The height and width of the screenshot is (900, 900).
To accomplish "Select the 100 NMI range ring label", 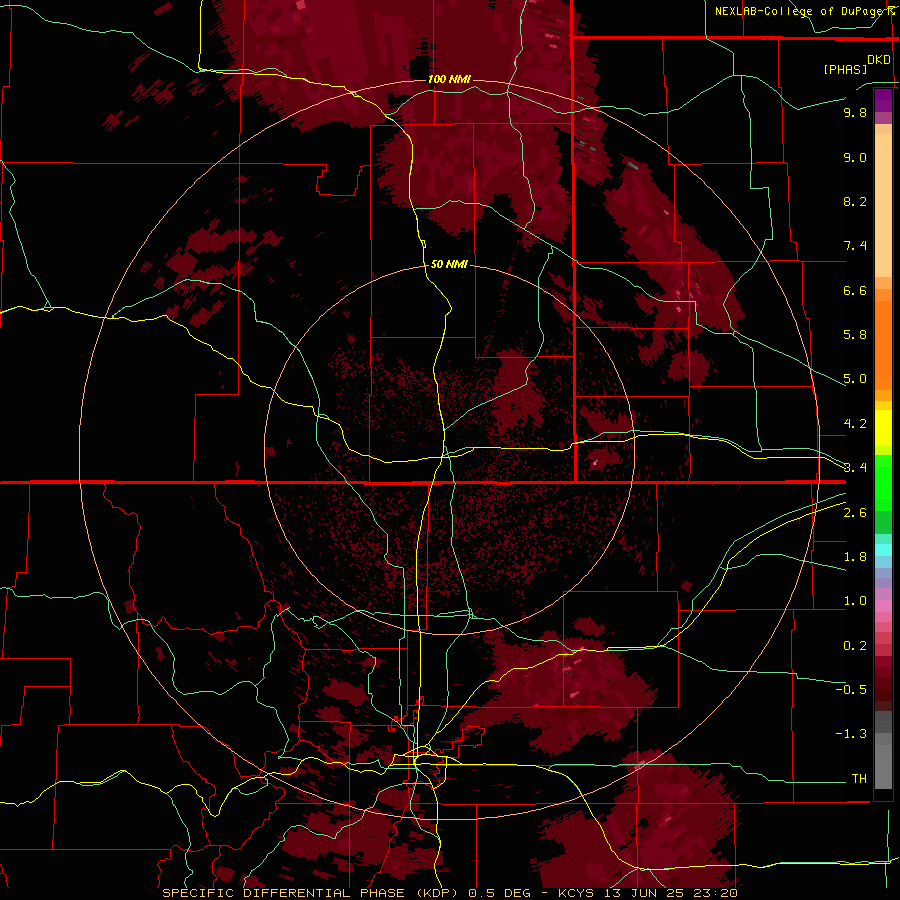I will pos(449,79).
